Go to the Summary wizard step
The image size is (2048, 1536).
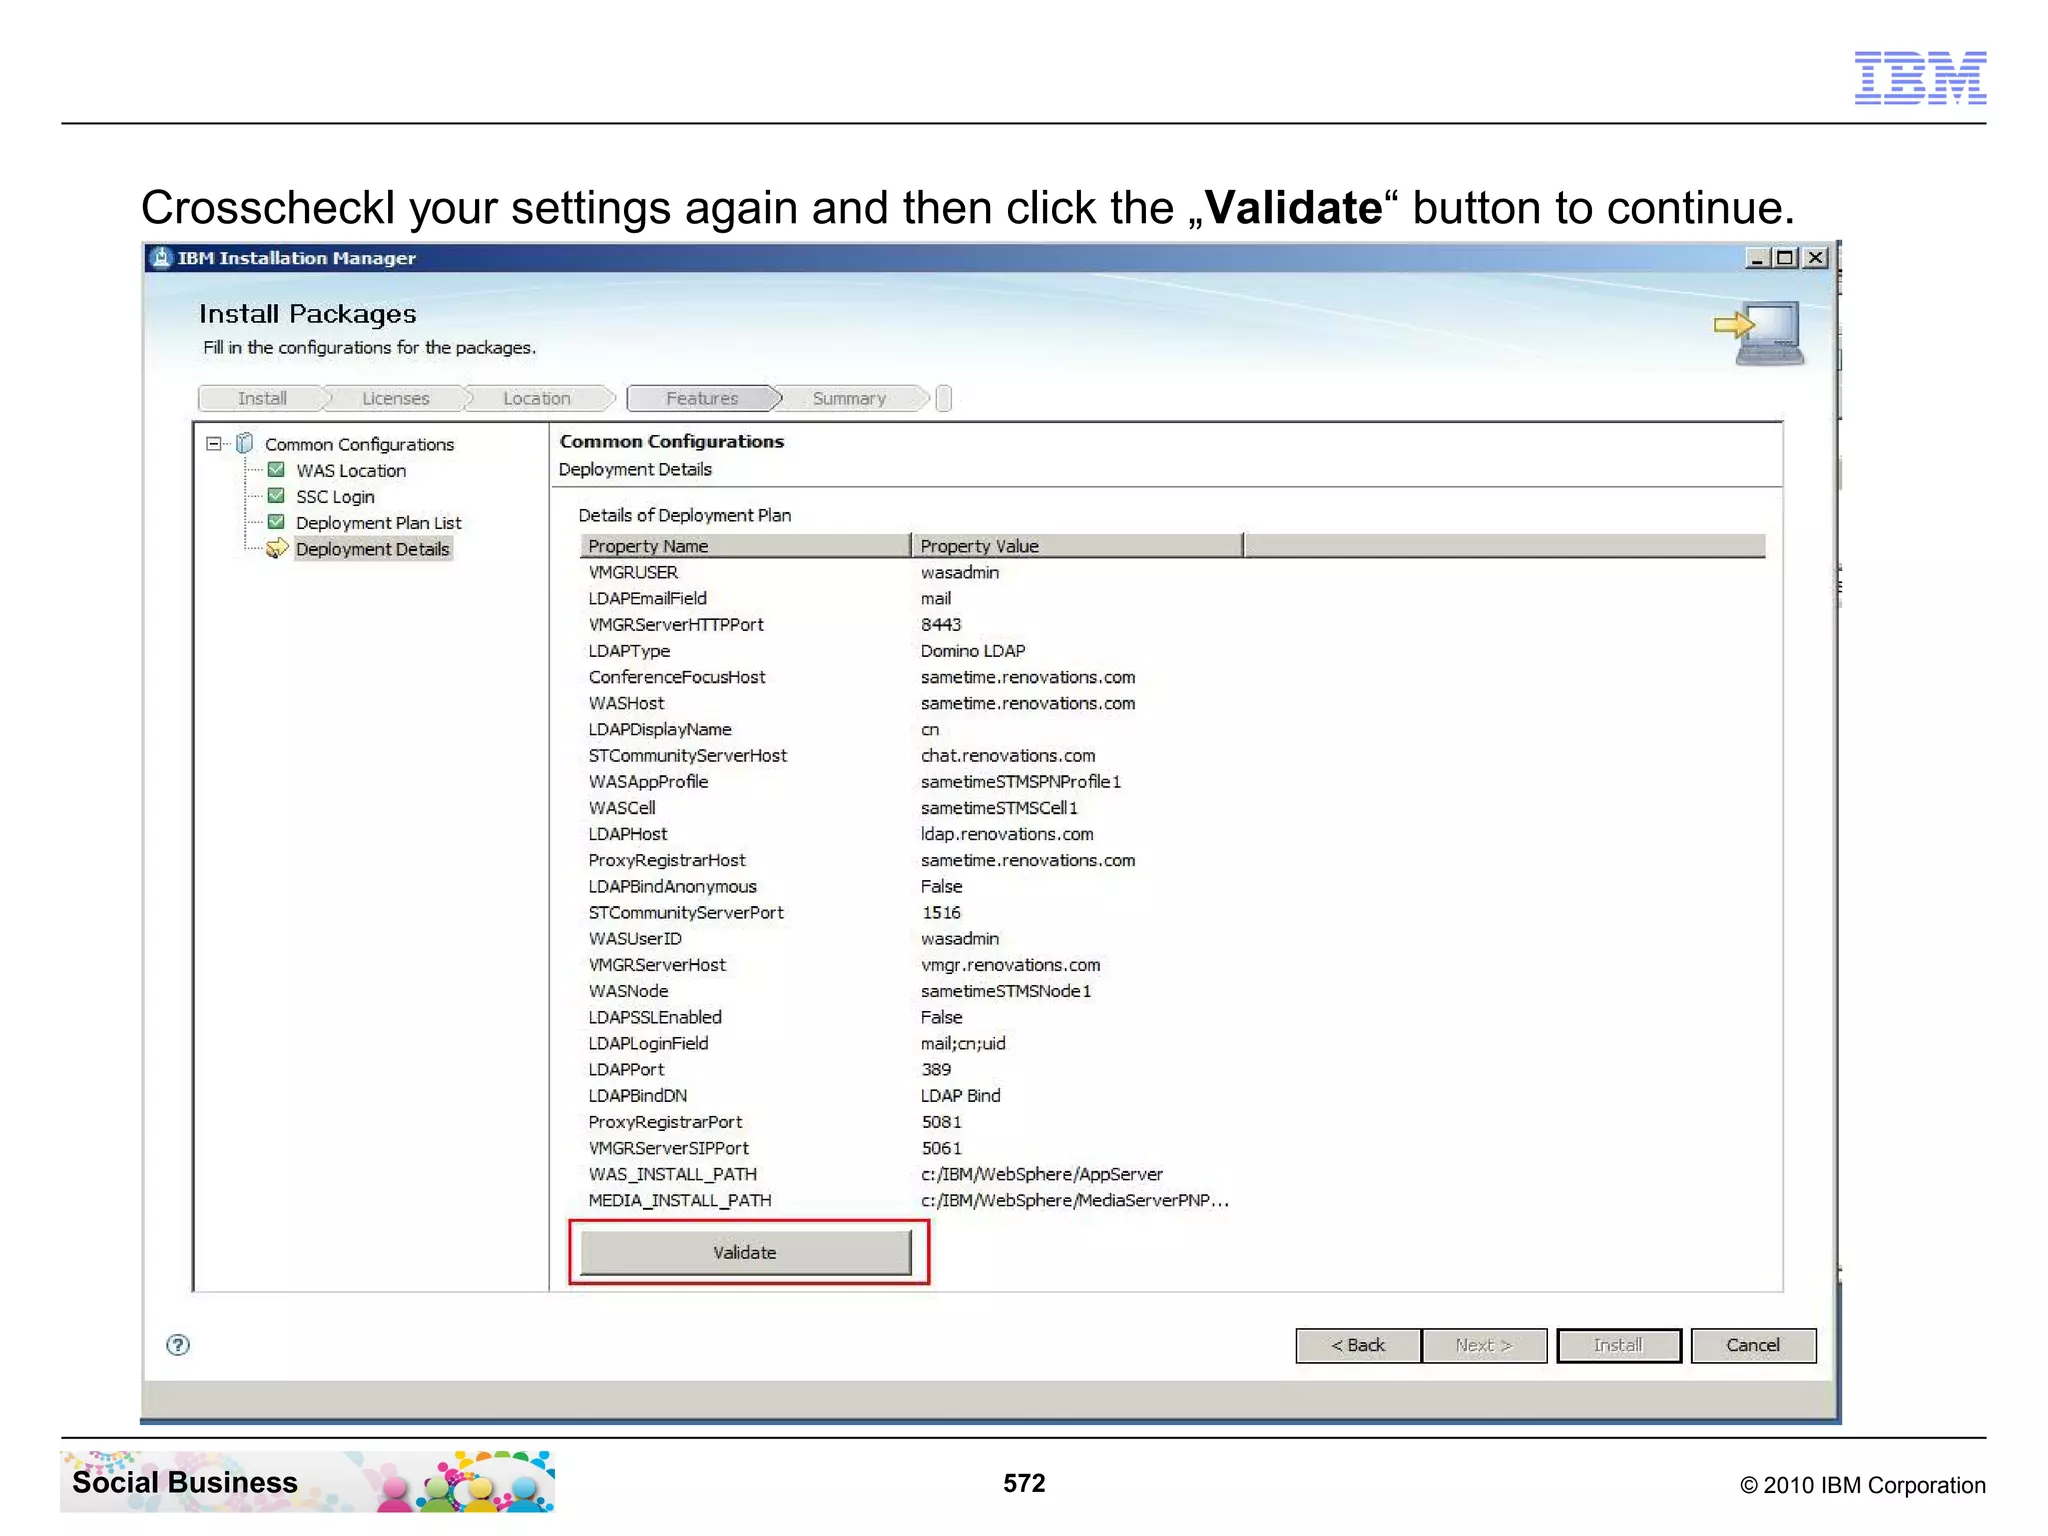(x=849, y=398)
